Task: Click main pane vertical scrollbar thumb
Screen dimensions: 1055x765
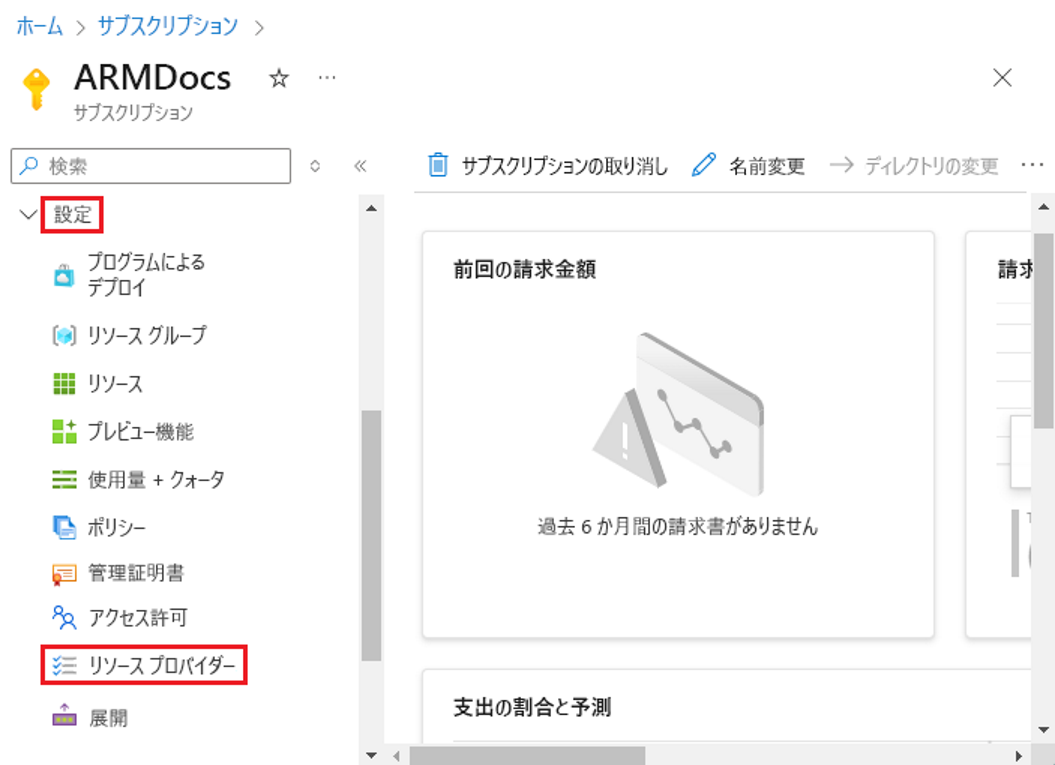Action: click(1044, 331)
